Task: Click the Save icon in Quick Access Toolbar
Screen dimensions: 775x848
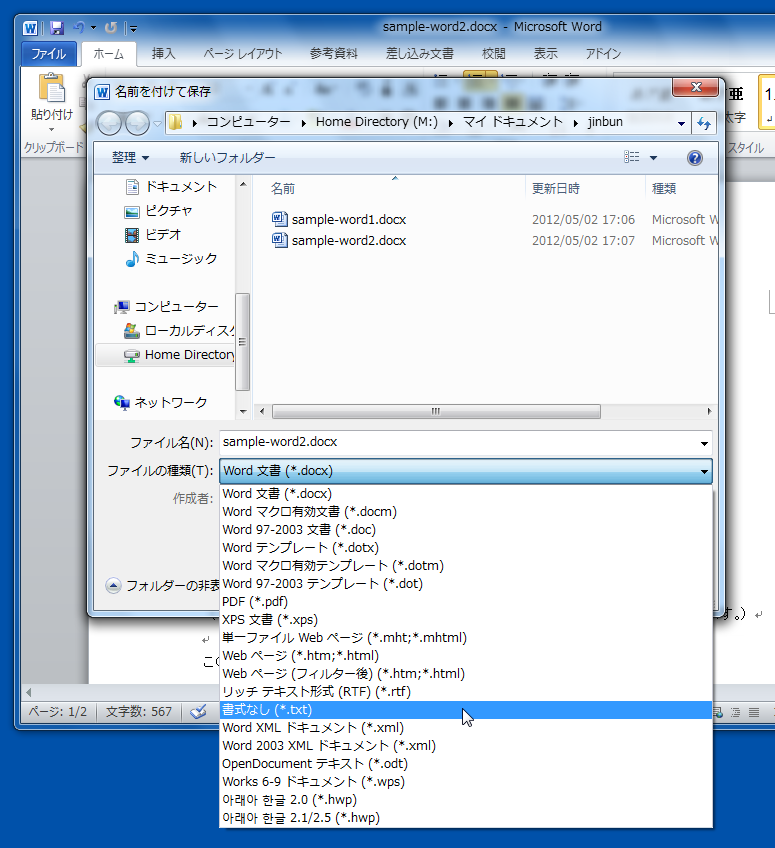Action: (56, 28)
